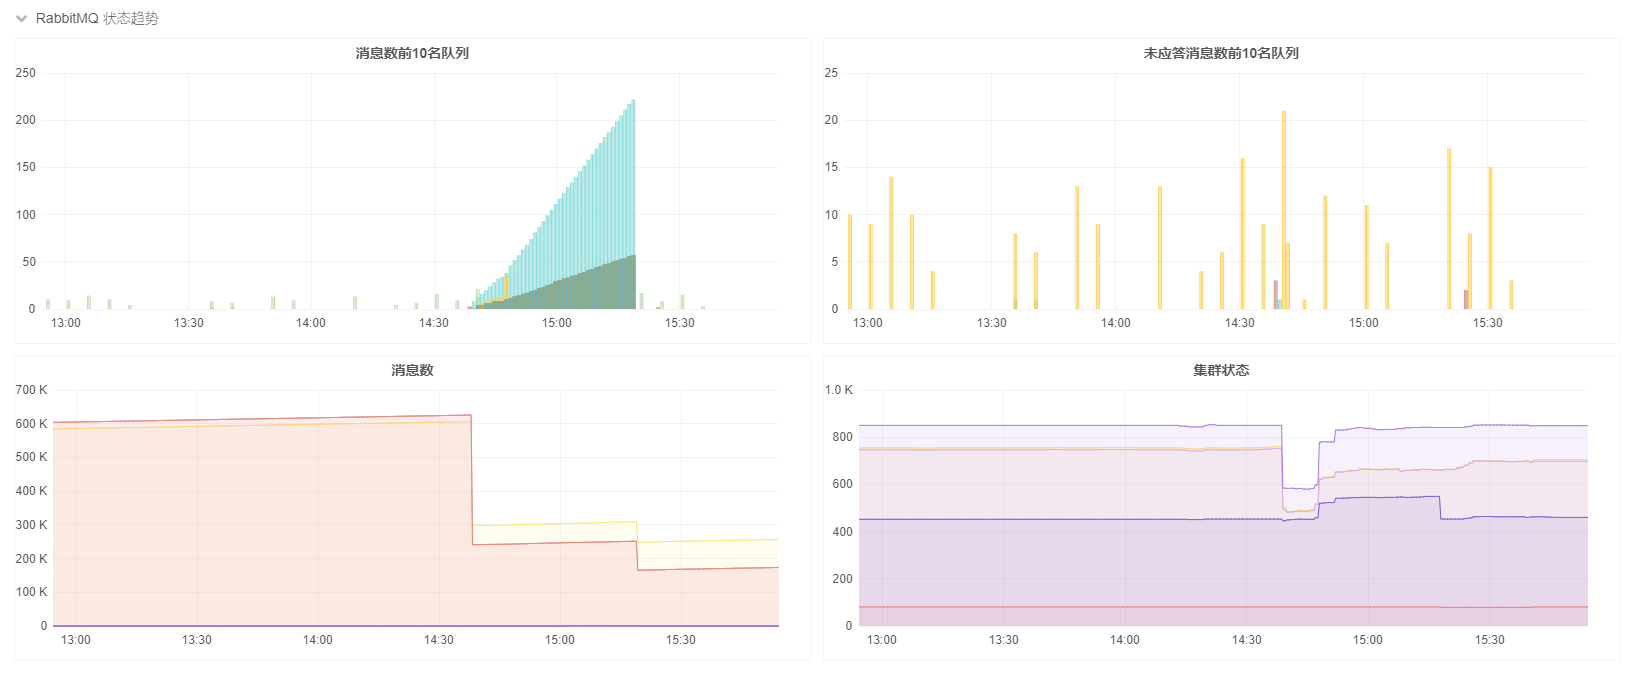Click the 250 y-axis label in 消息数前10名队列 chart
The image size is (1636, 674).
point(25,73)
